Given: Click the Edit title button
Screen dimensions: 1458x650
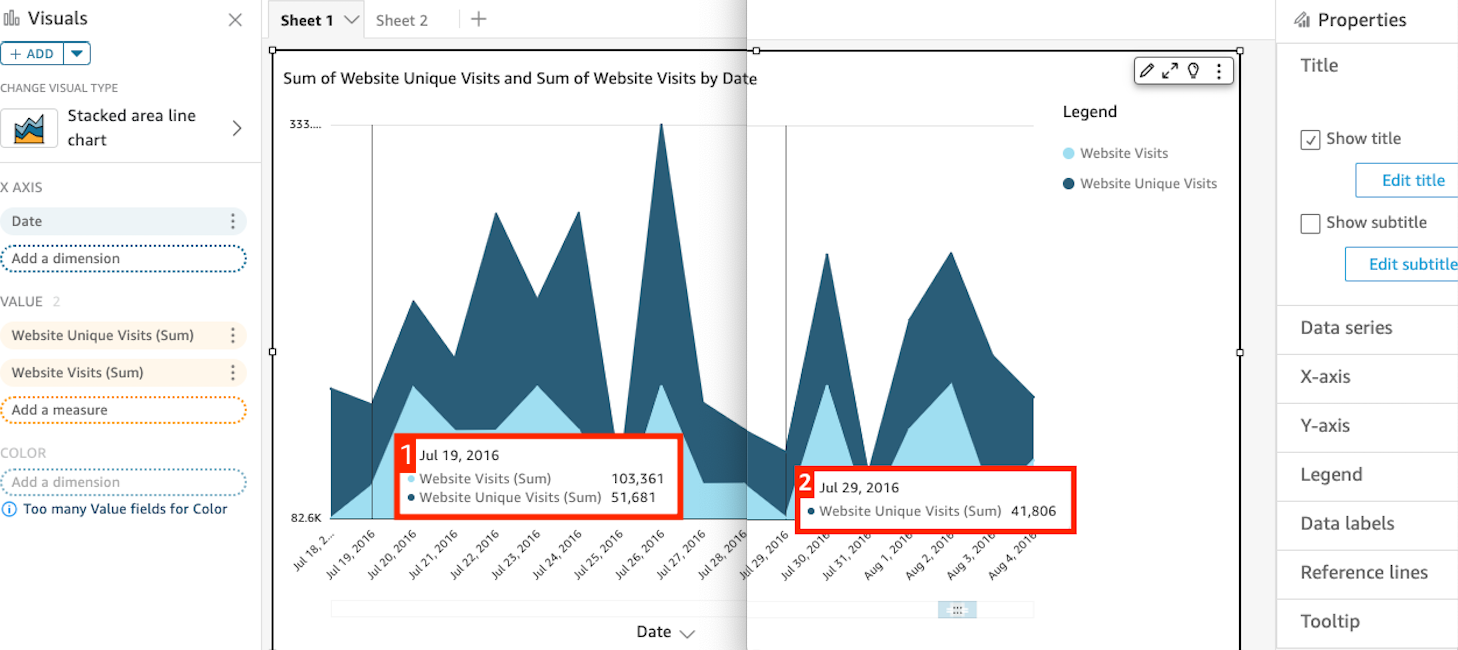Looking at the screenshot, I should coord(1406,181).
